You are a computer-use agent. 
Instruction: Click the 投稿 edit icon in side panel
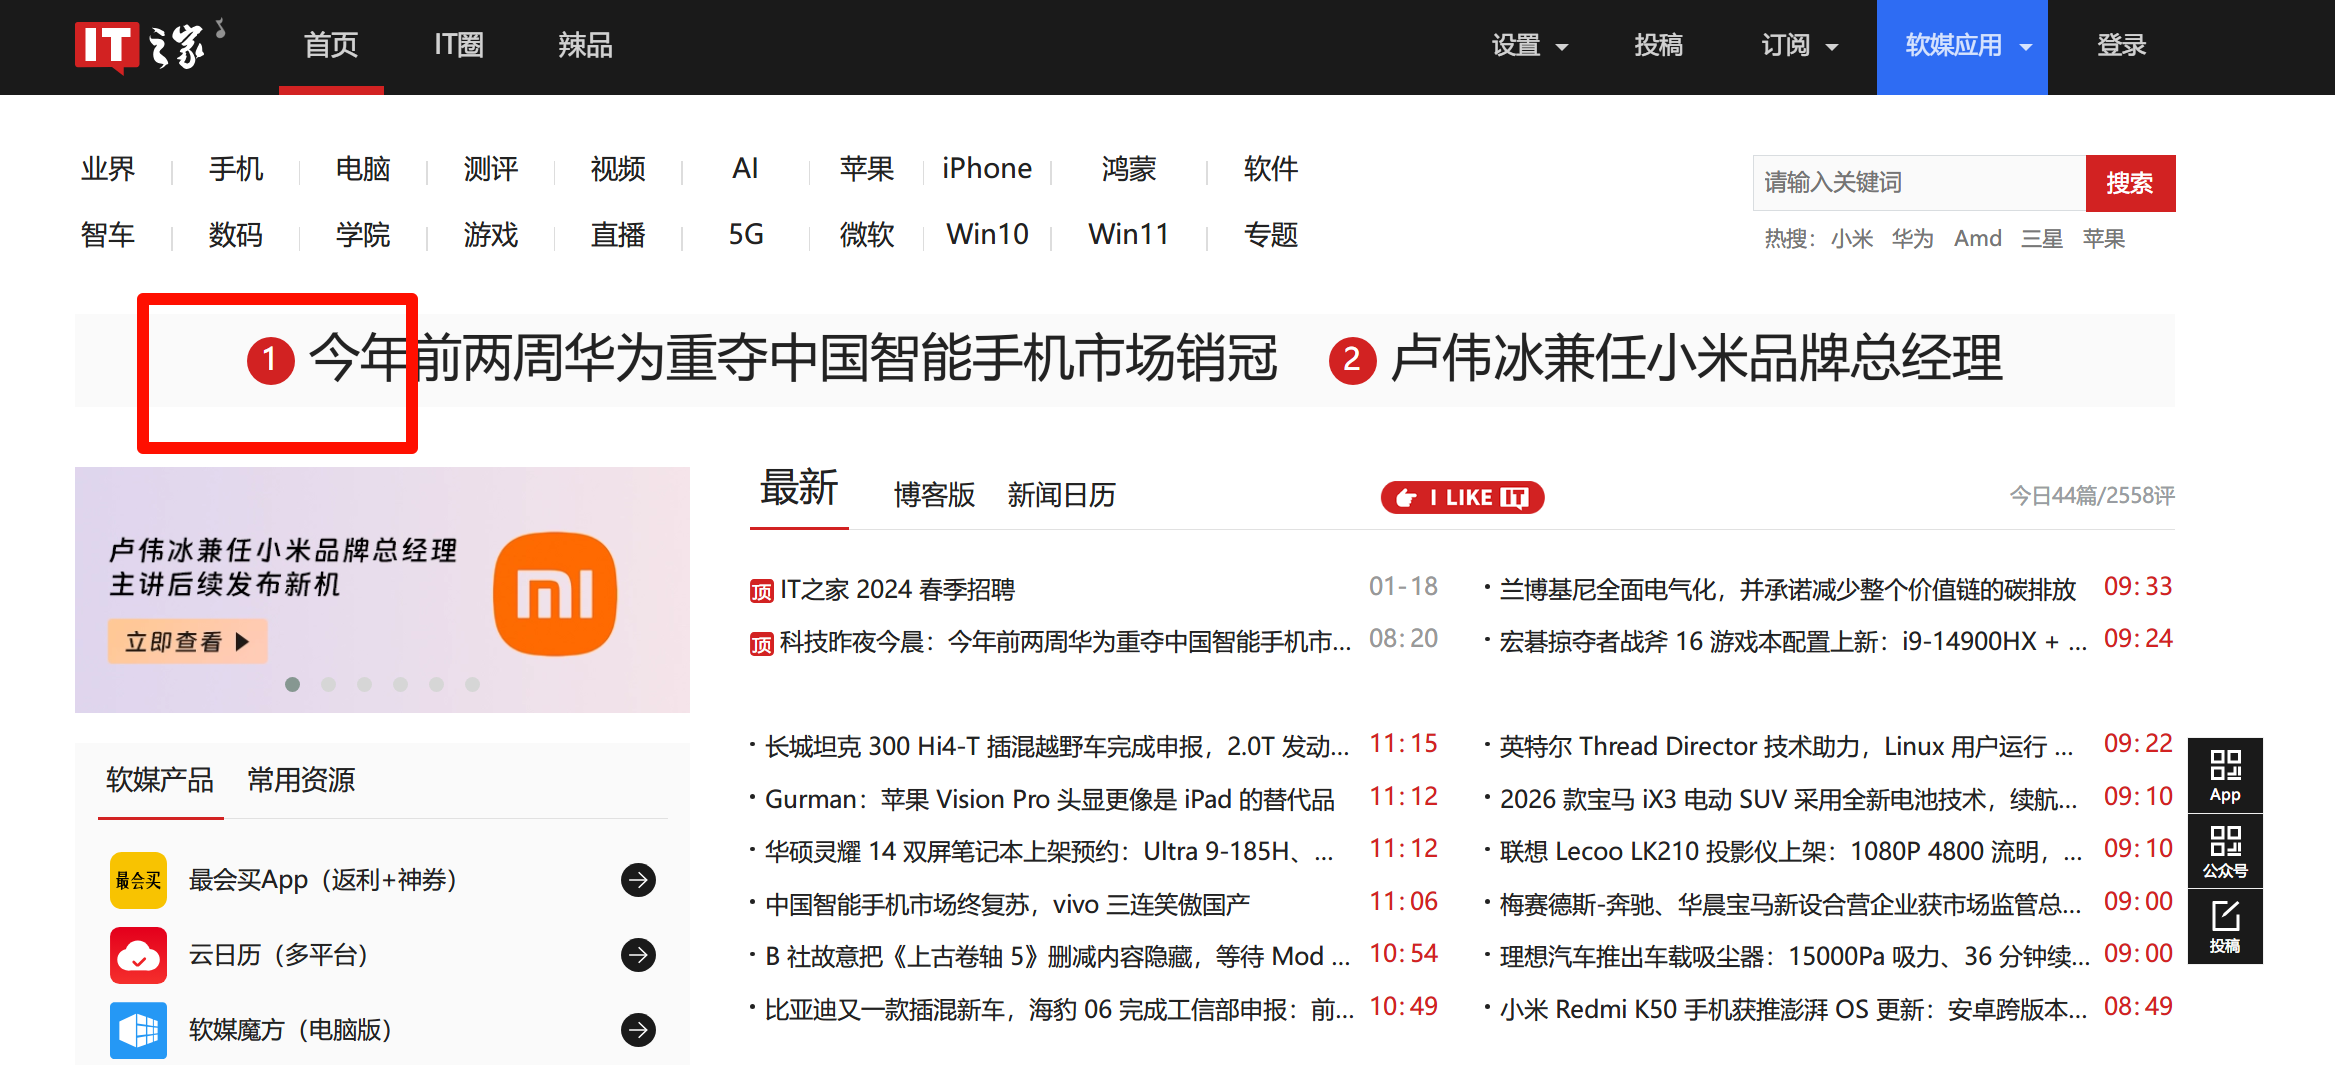(x=2225, y=927)
